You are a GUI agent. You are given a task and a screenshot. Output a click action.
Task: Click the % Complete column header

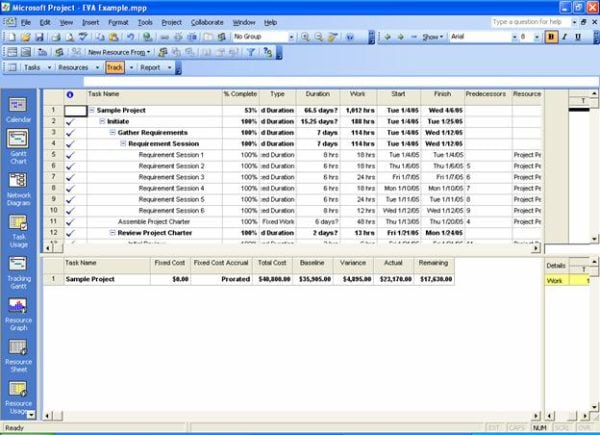[241, 97]
